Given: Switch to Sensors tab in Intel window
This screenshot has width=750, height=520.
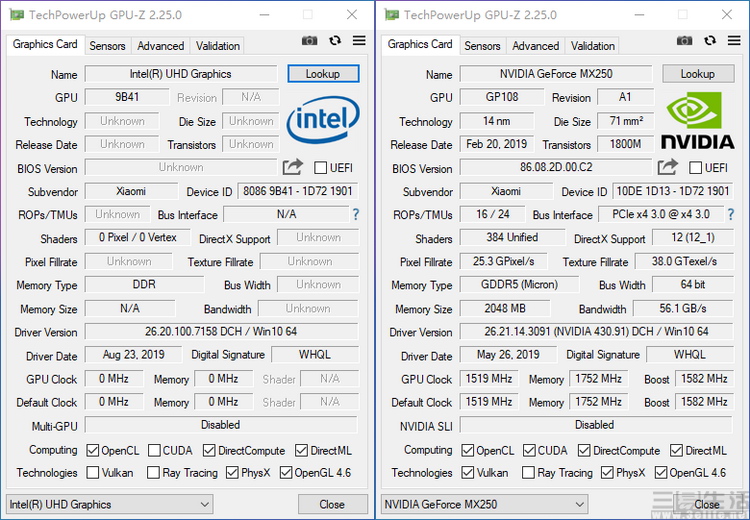Looking at the screenshot, I should pyautogui.click(x=107, y=46).
